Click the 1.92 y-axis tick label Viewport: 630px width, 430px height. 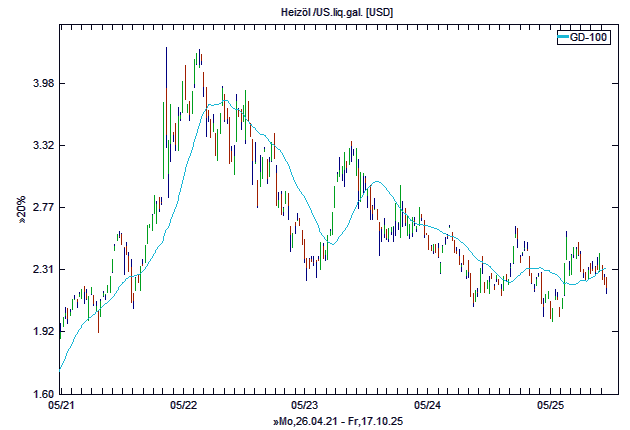[x=39, y=332]
